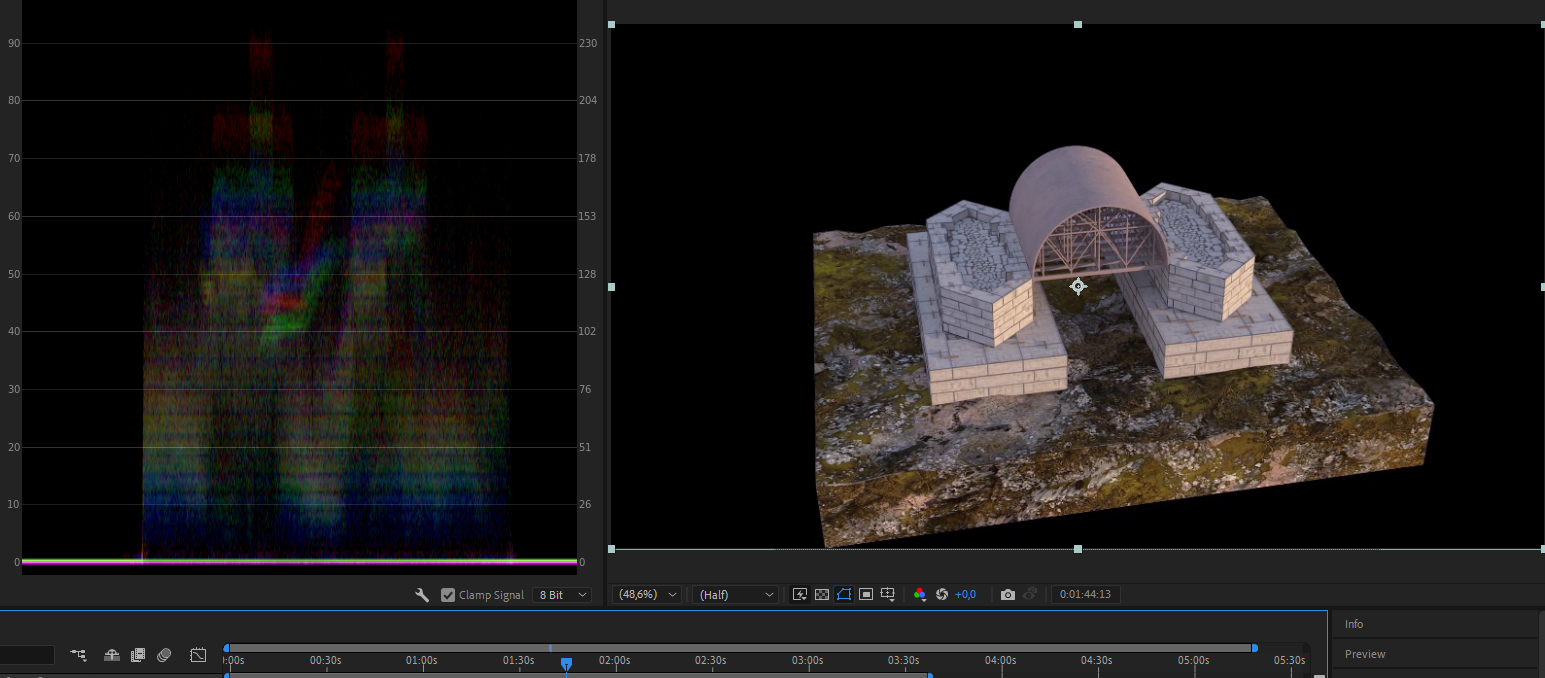This screenshot has height=678, width=1545.
Task: Open the Composition Mini-Flowchart icon
Action: 79,655
